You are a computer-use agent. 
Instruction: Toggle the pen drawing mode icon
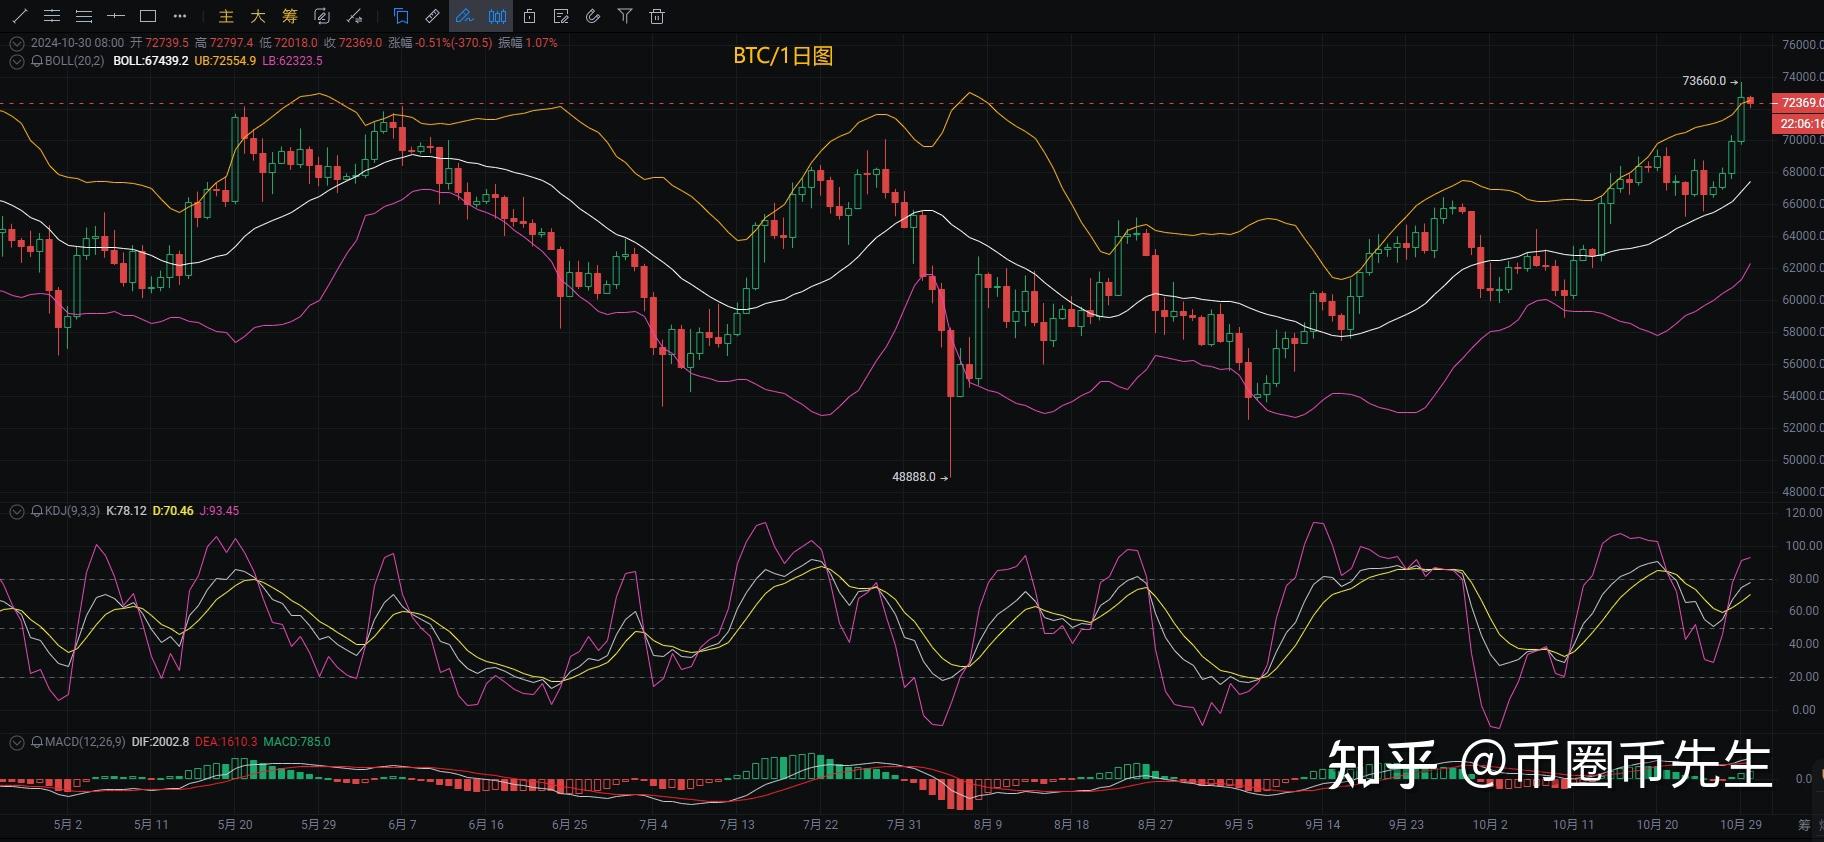tap(464, 16)
